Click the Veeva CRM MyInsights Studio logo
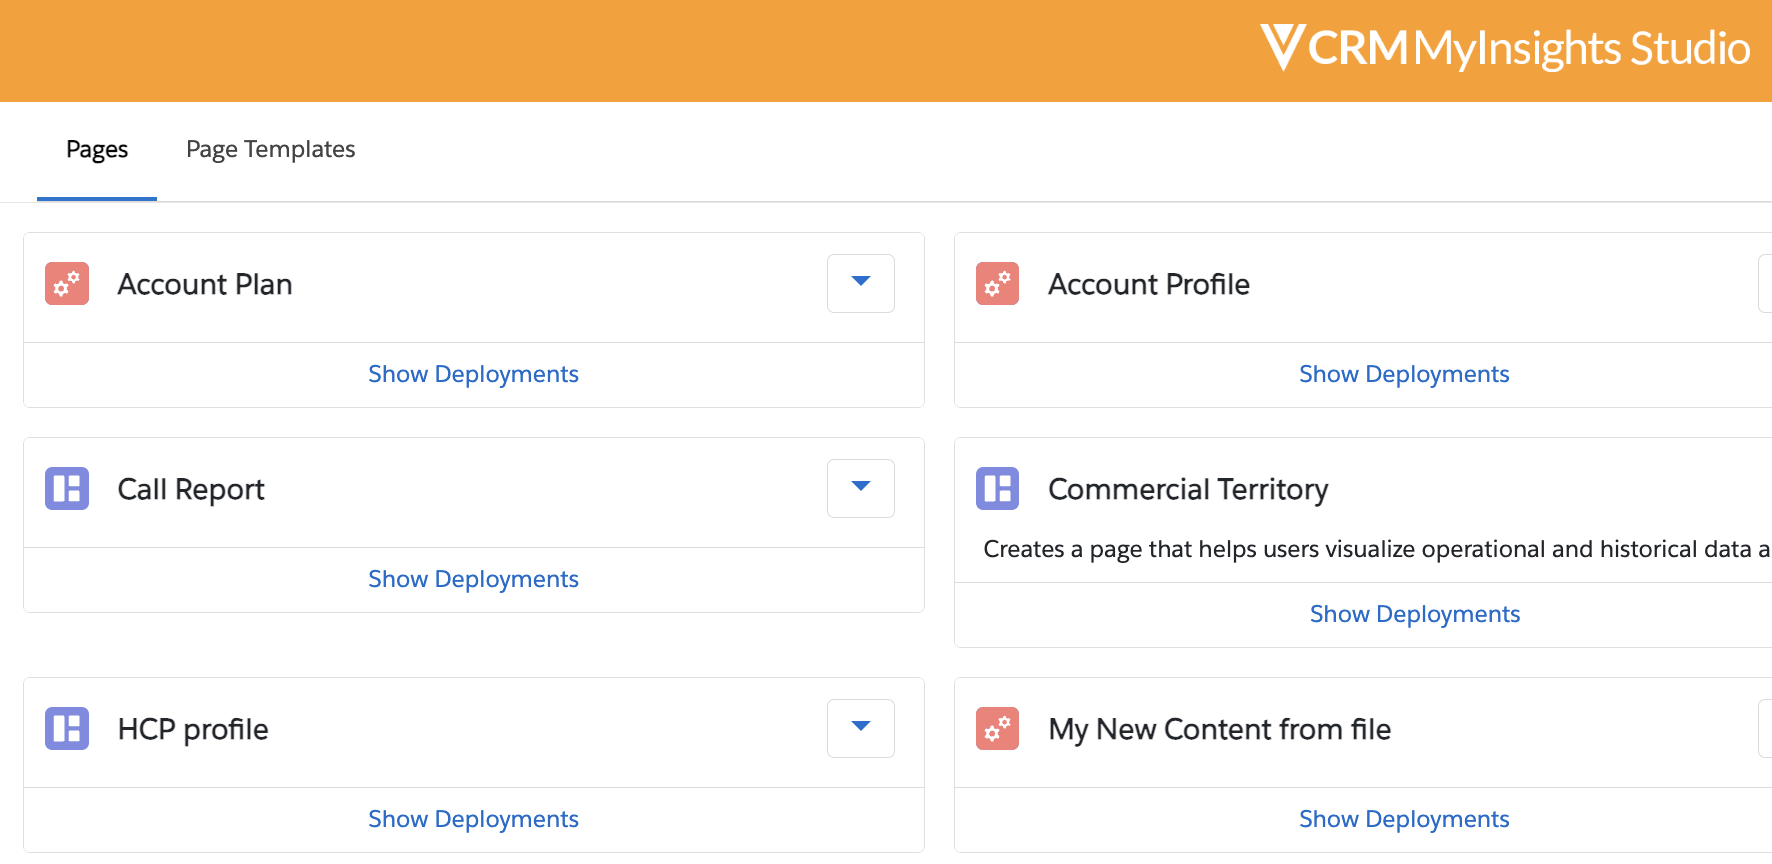This screenshot has height=864, width=1772. (x=1504, y=48)
